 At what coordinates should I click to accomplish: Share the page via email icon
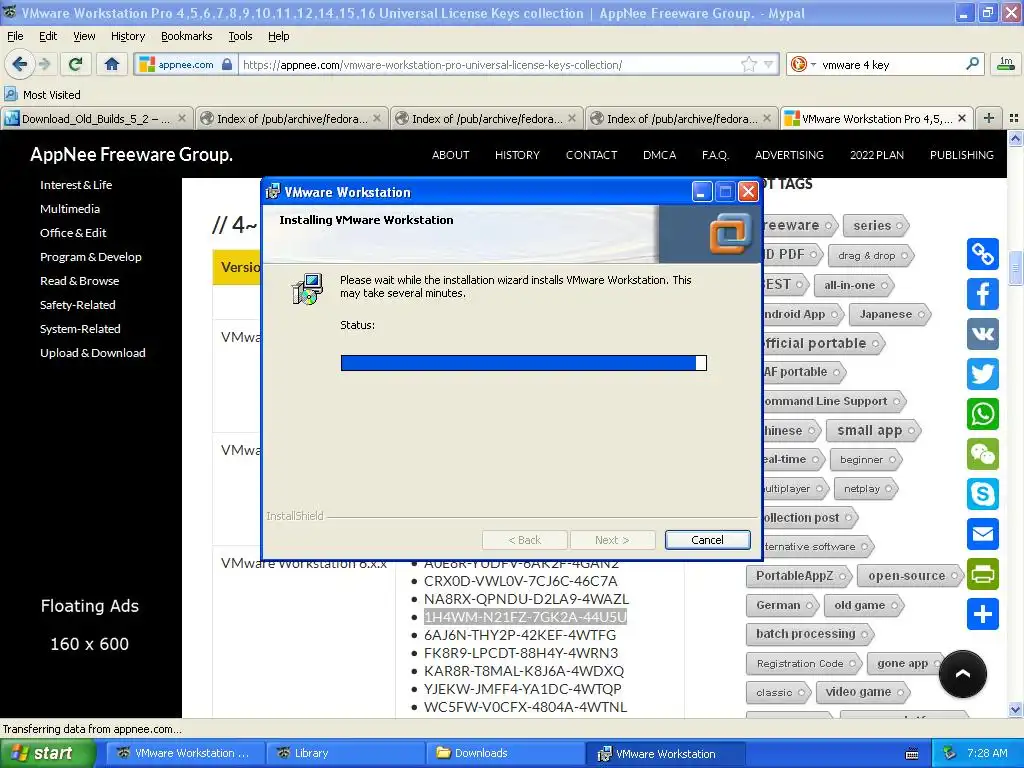982,534
